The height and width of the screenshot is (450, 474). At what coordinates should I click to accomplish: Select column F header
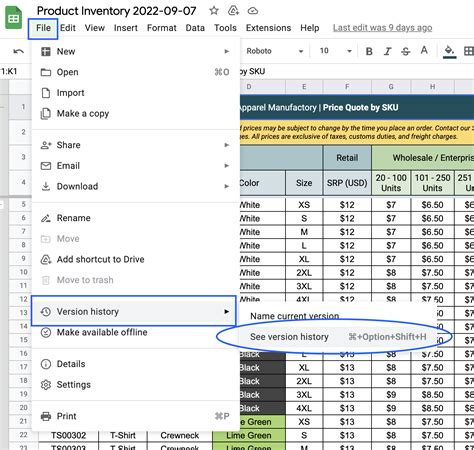pos(347,87)
